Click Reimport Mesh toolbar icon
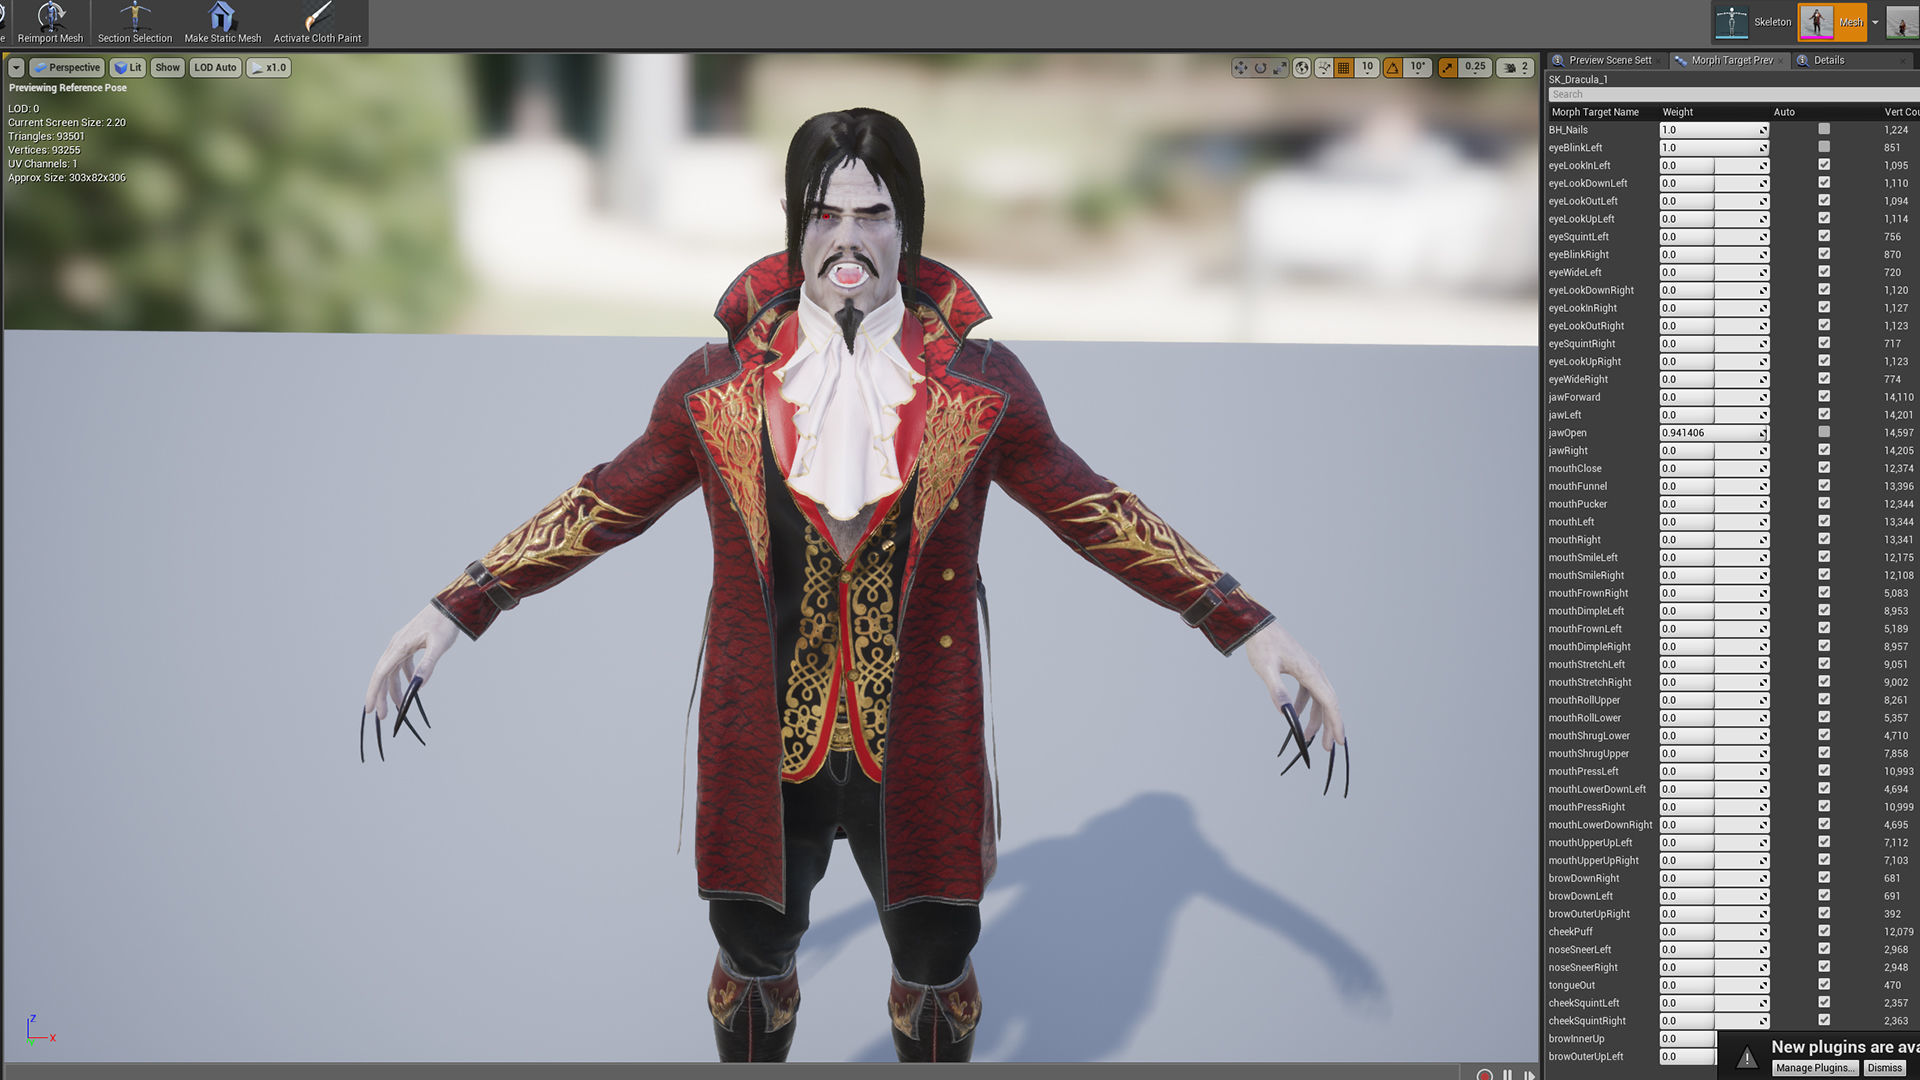The width and height of the screenshot is (1920, 1080). (x=50, y=22)
